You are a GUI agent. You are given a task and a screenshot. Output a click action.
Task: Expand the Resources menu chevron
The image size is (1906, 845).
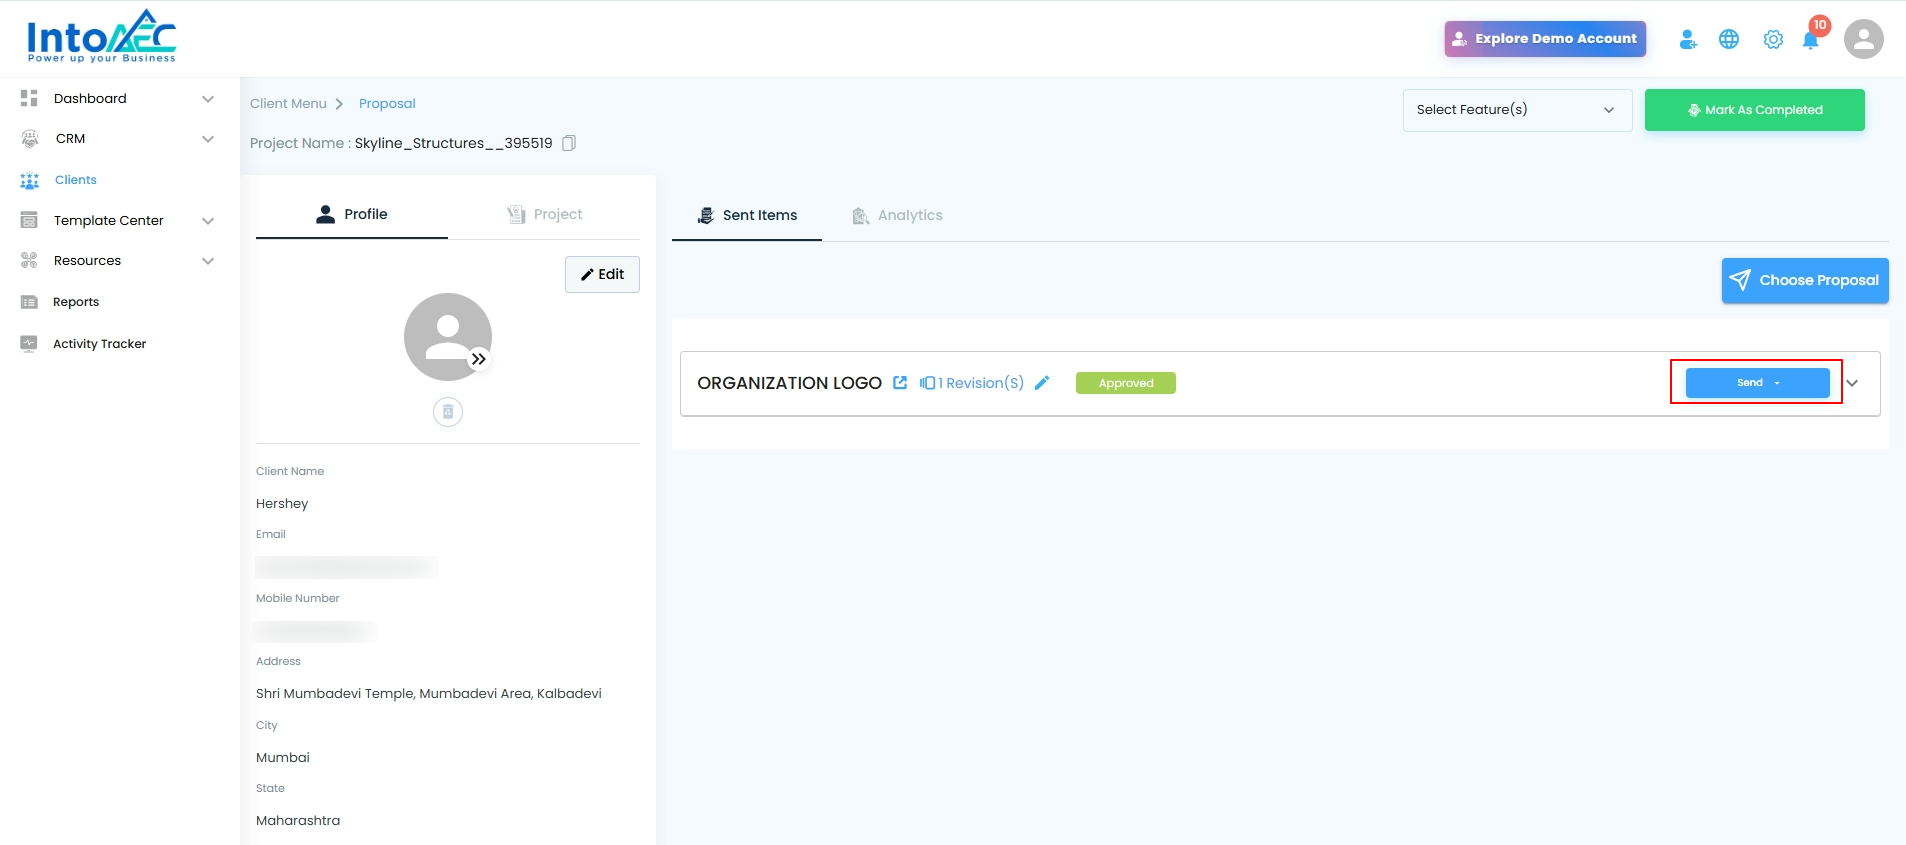tap(208, 261)
